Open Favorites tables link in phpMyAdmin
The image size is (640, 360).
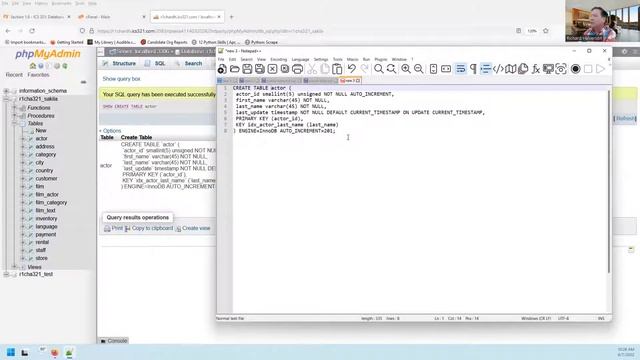[x=38, y=75]
